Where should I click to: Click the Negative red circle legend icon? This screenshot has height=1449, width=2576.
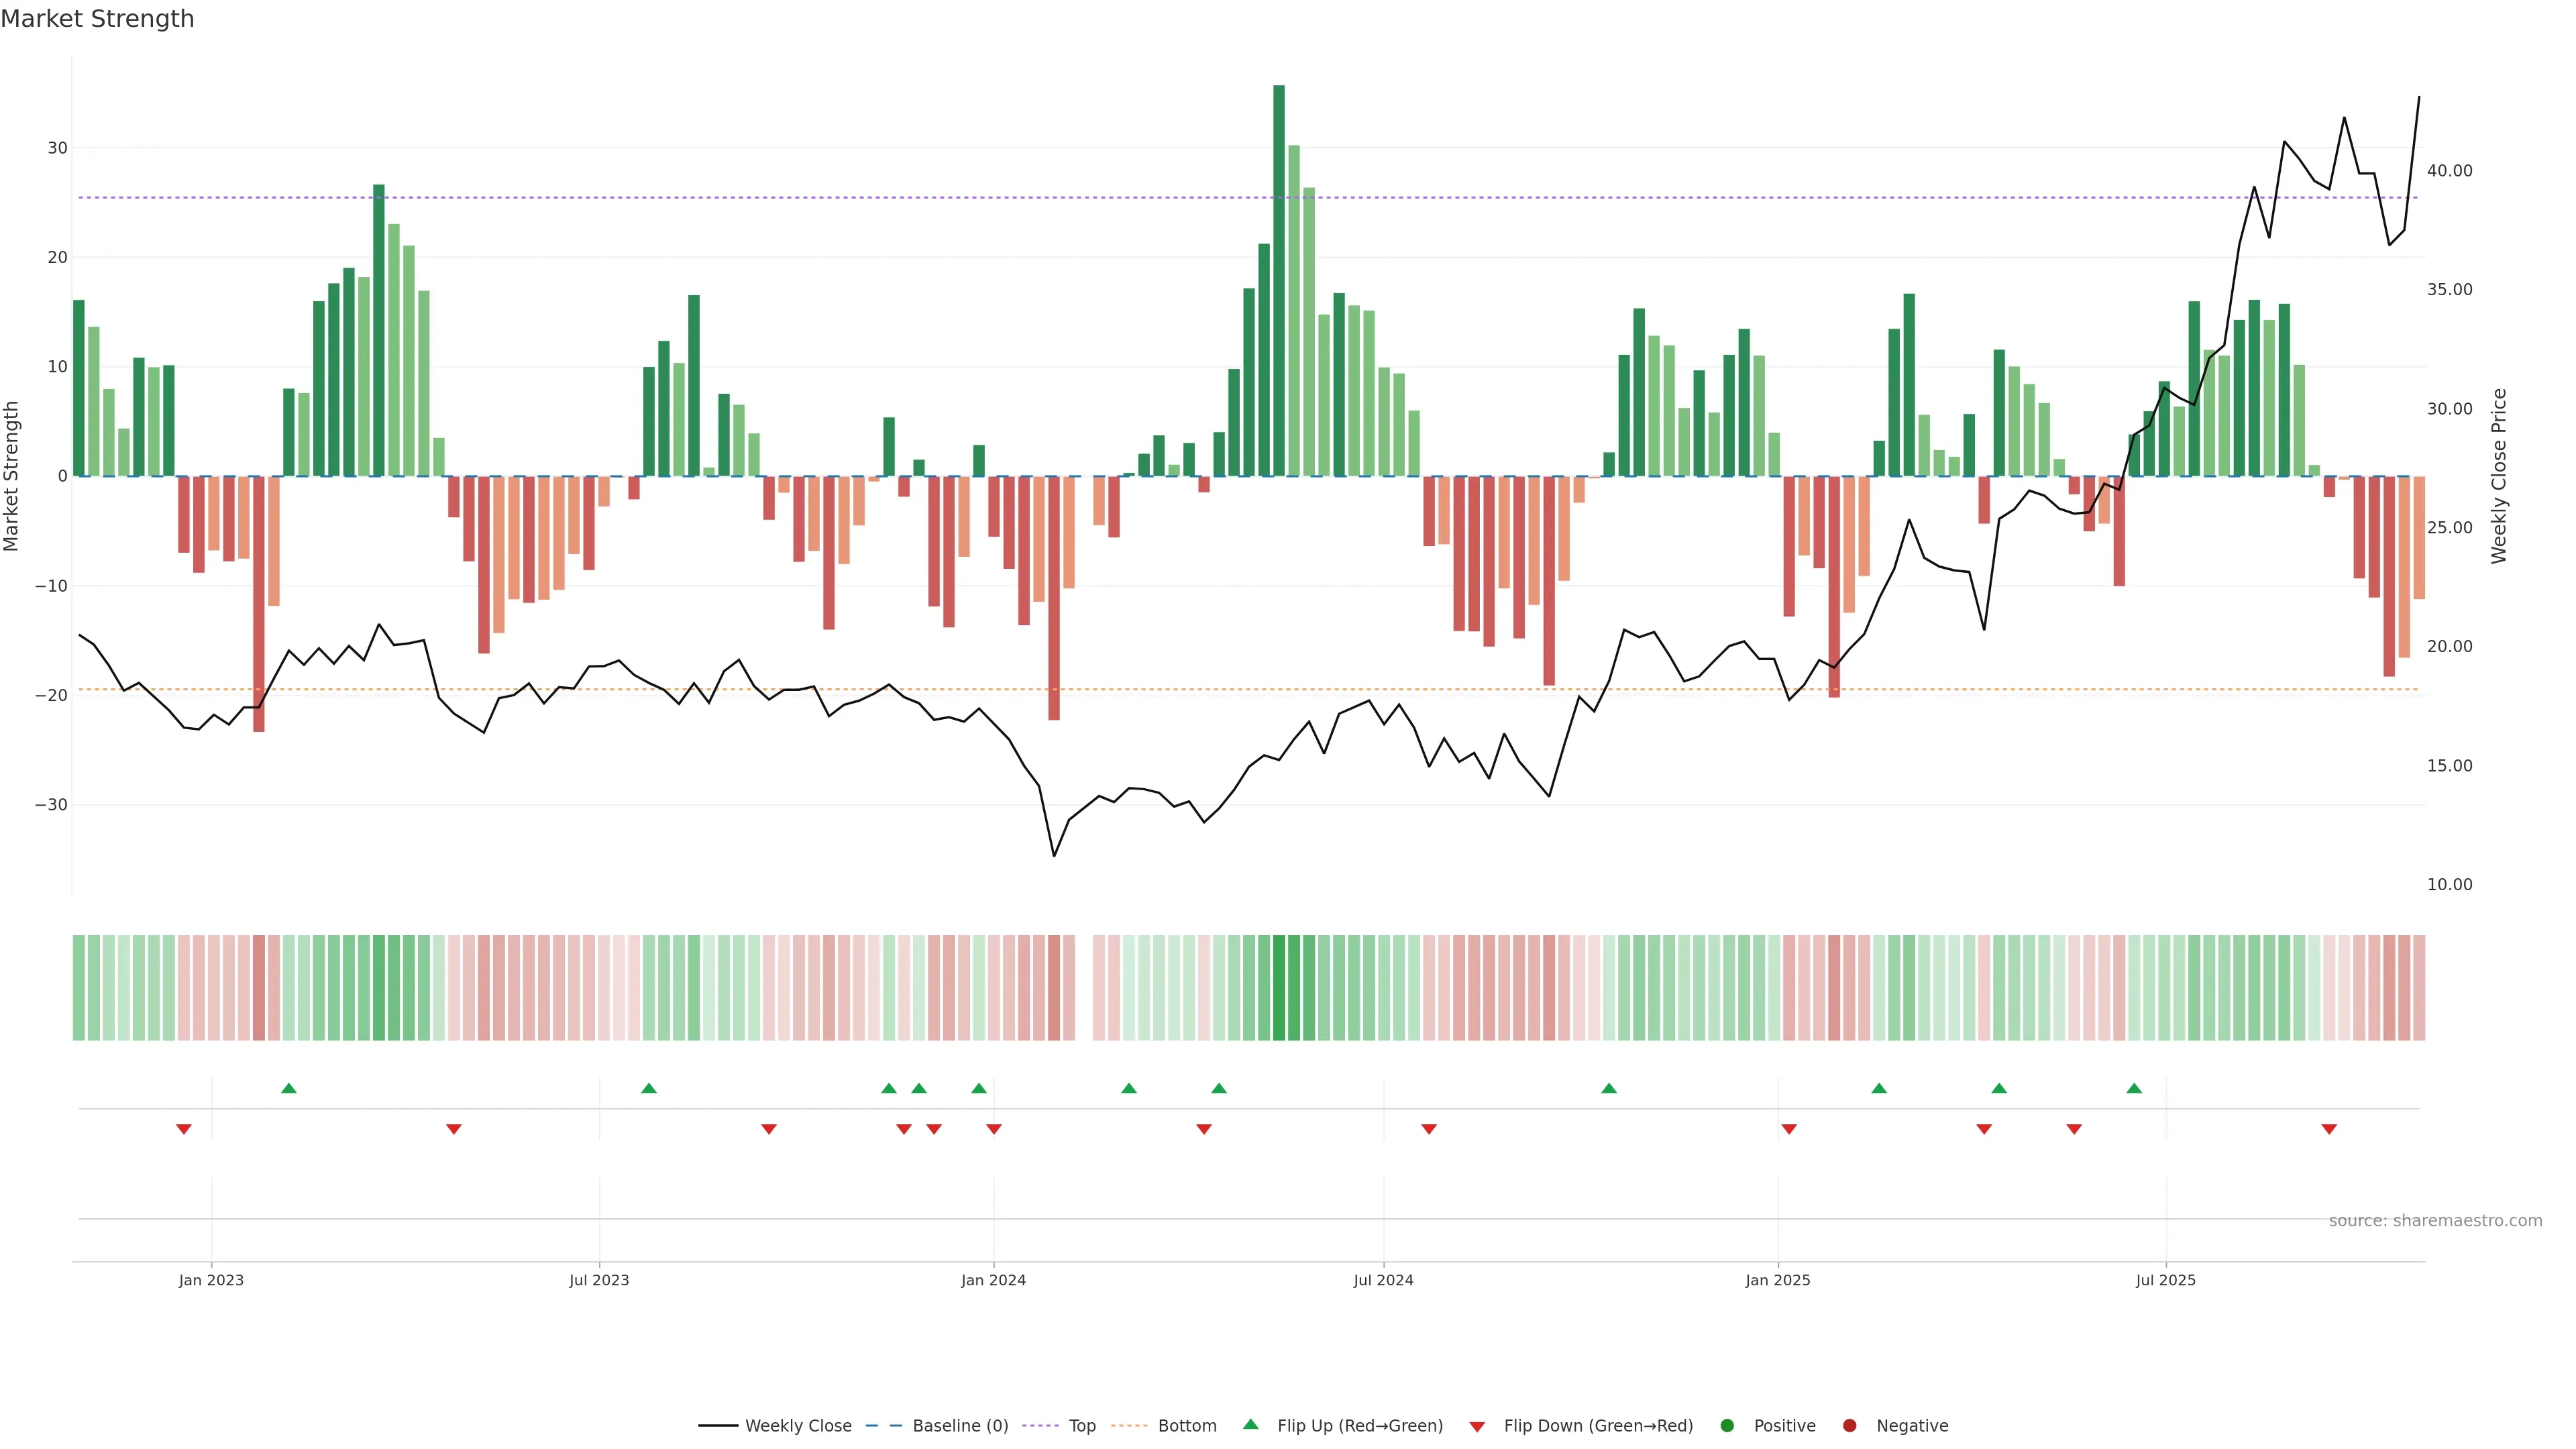pos(1849,1426)
